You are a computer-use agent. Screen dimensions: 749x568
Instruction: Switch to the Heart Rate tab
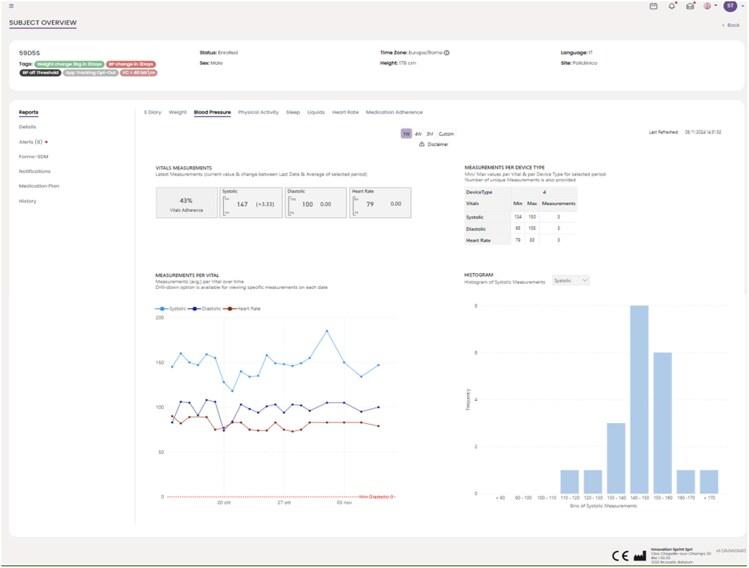click(345, 112)
